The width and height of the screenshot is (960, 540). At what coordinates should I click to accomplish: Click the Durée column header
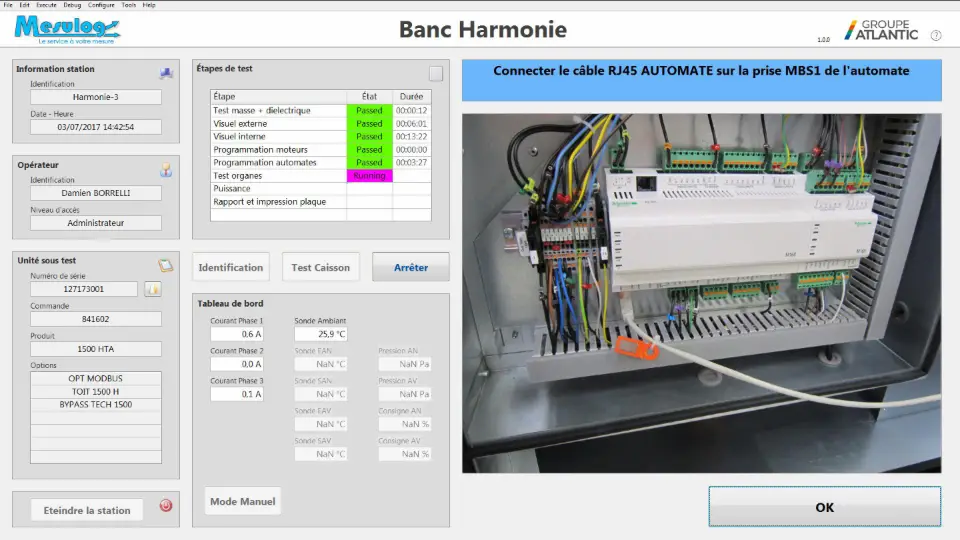click(x=411, y=97)
